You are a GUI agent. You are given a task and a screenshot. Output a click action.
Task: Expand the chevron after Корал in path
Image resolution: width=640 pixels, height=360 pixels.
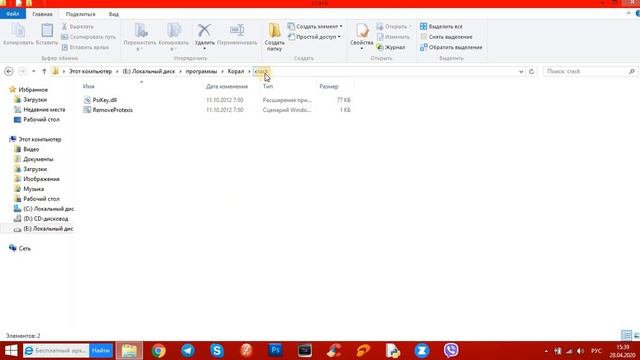point(249,71)
